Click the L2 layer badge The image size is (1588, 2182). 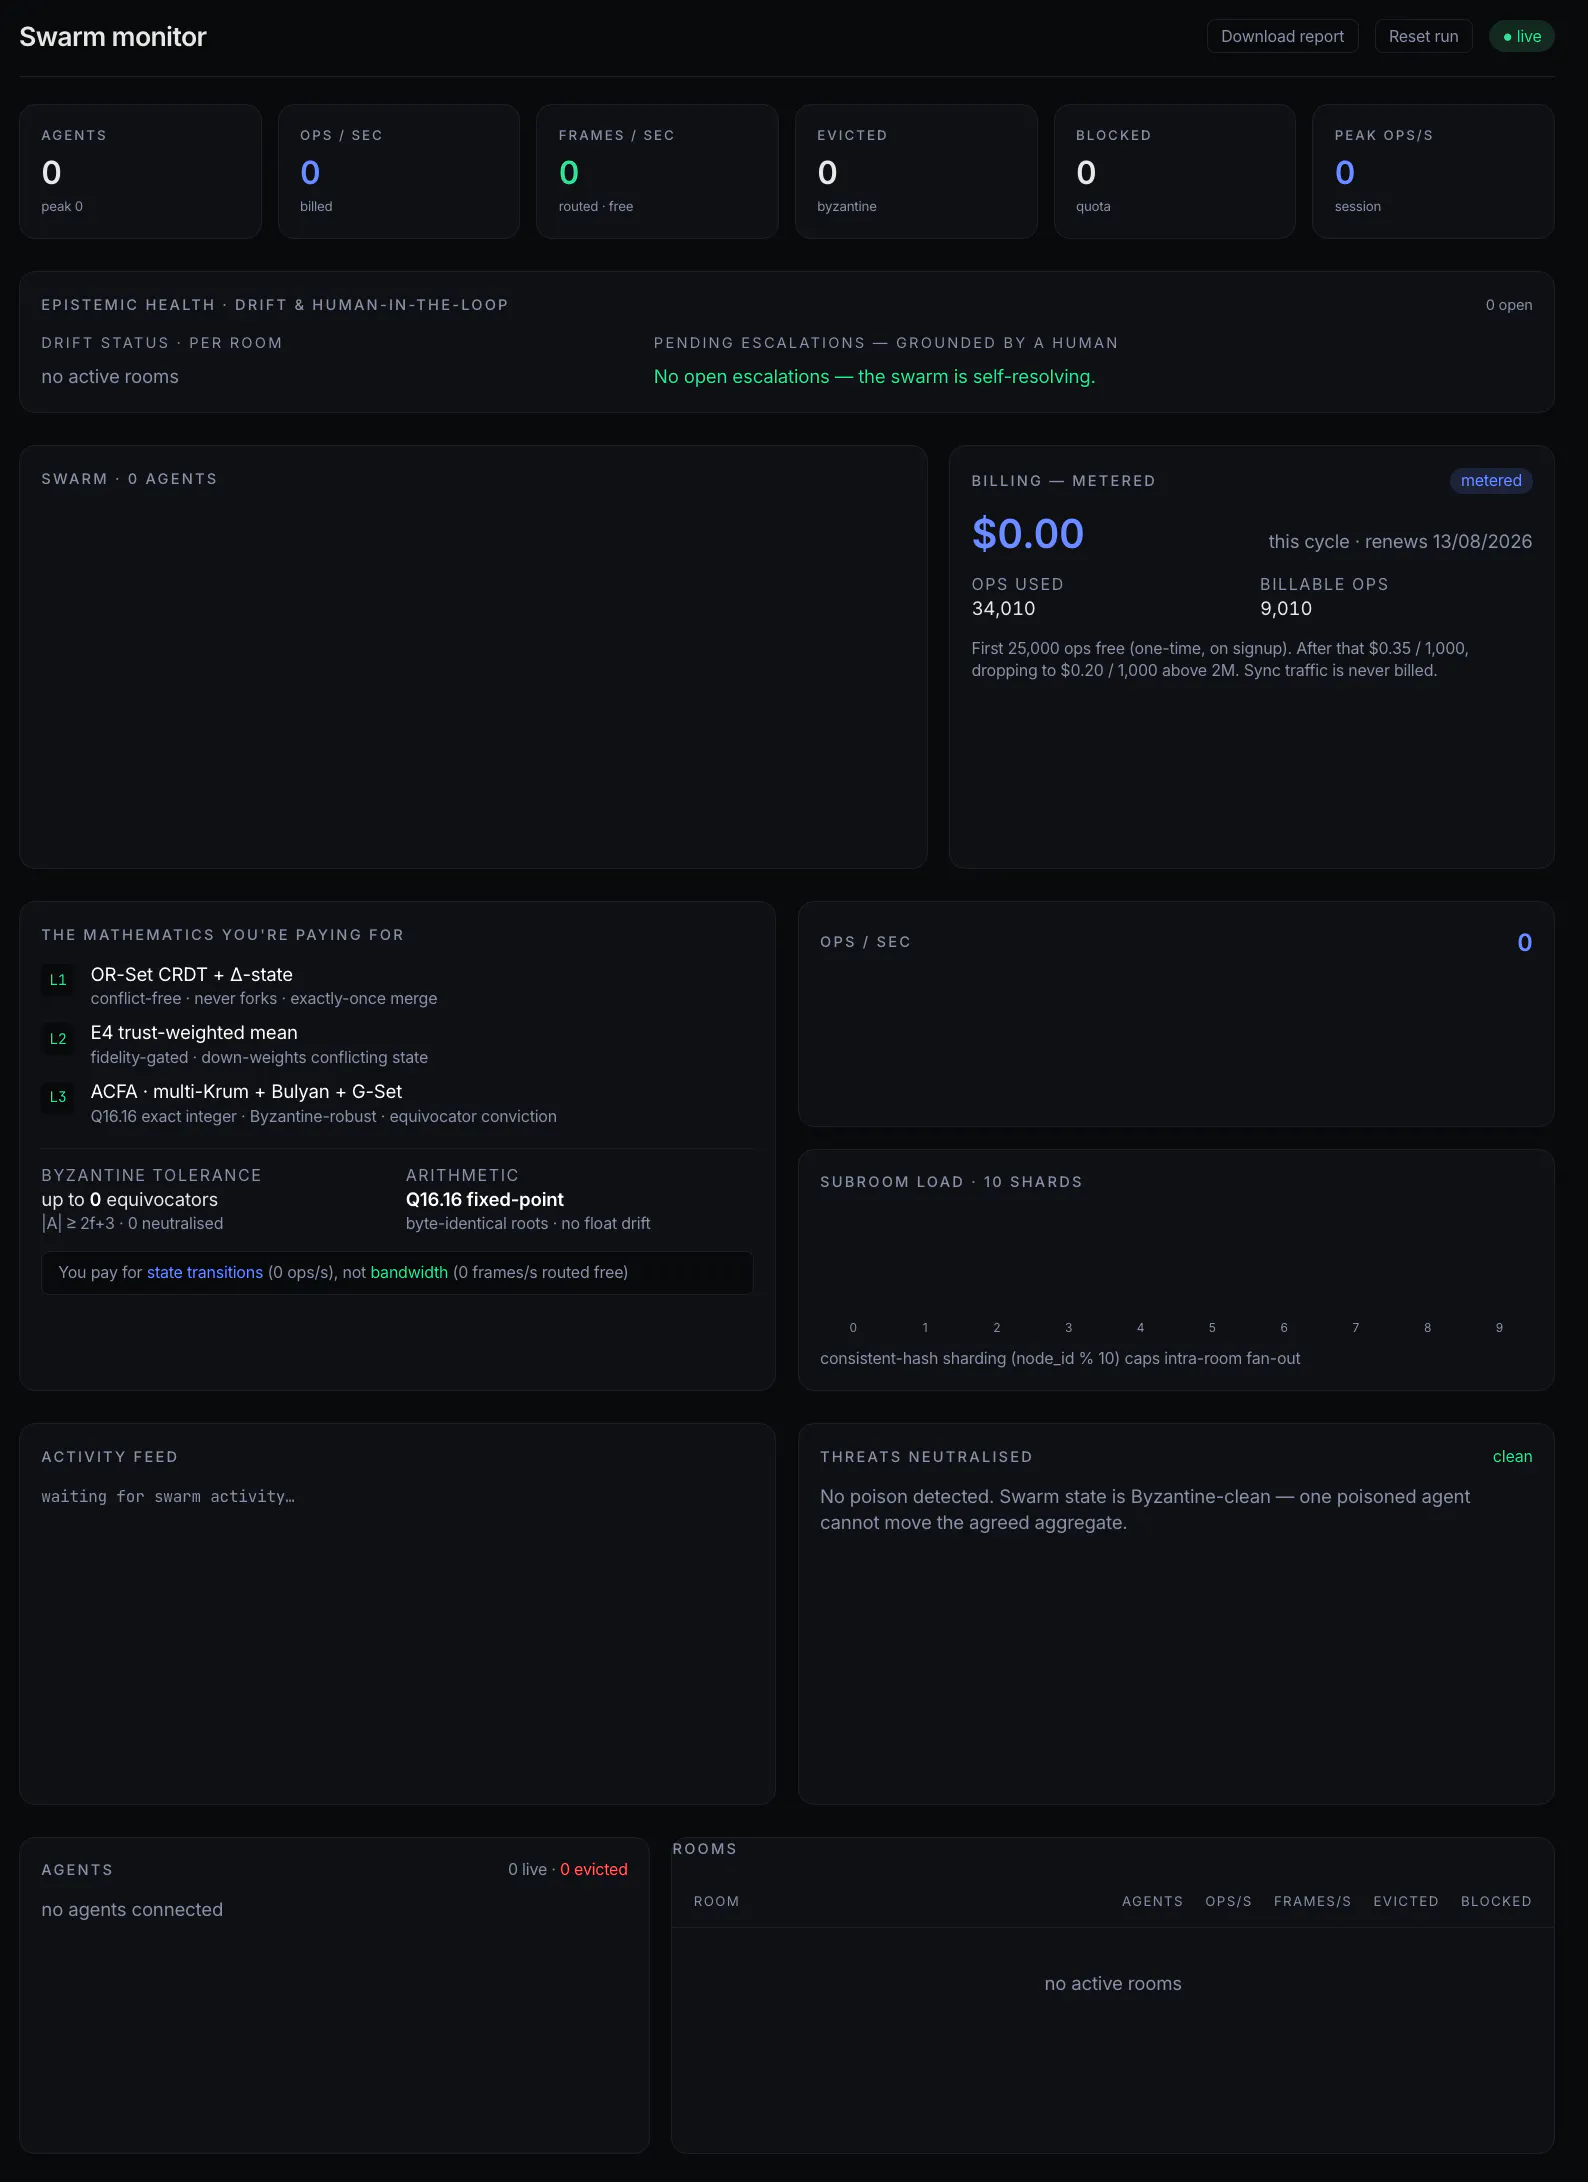pyautogui.click(x=58, y=1039)
